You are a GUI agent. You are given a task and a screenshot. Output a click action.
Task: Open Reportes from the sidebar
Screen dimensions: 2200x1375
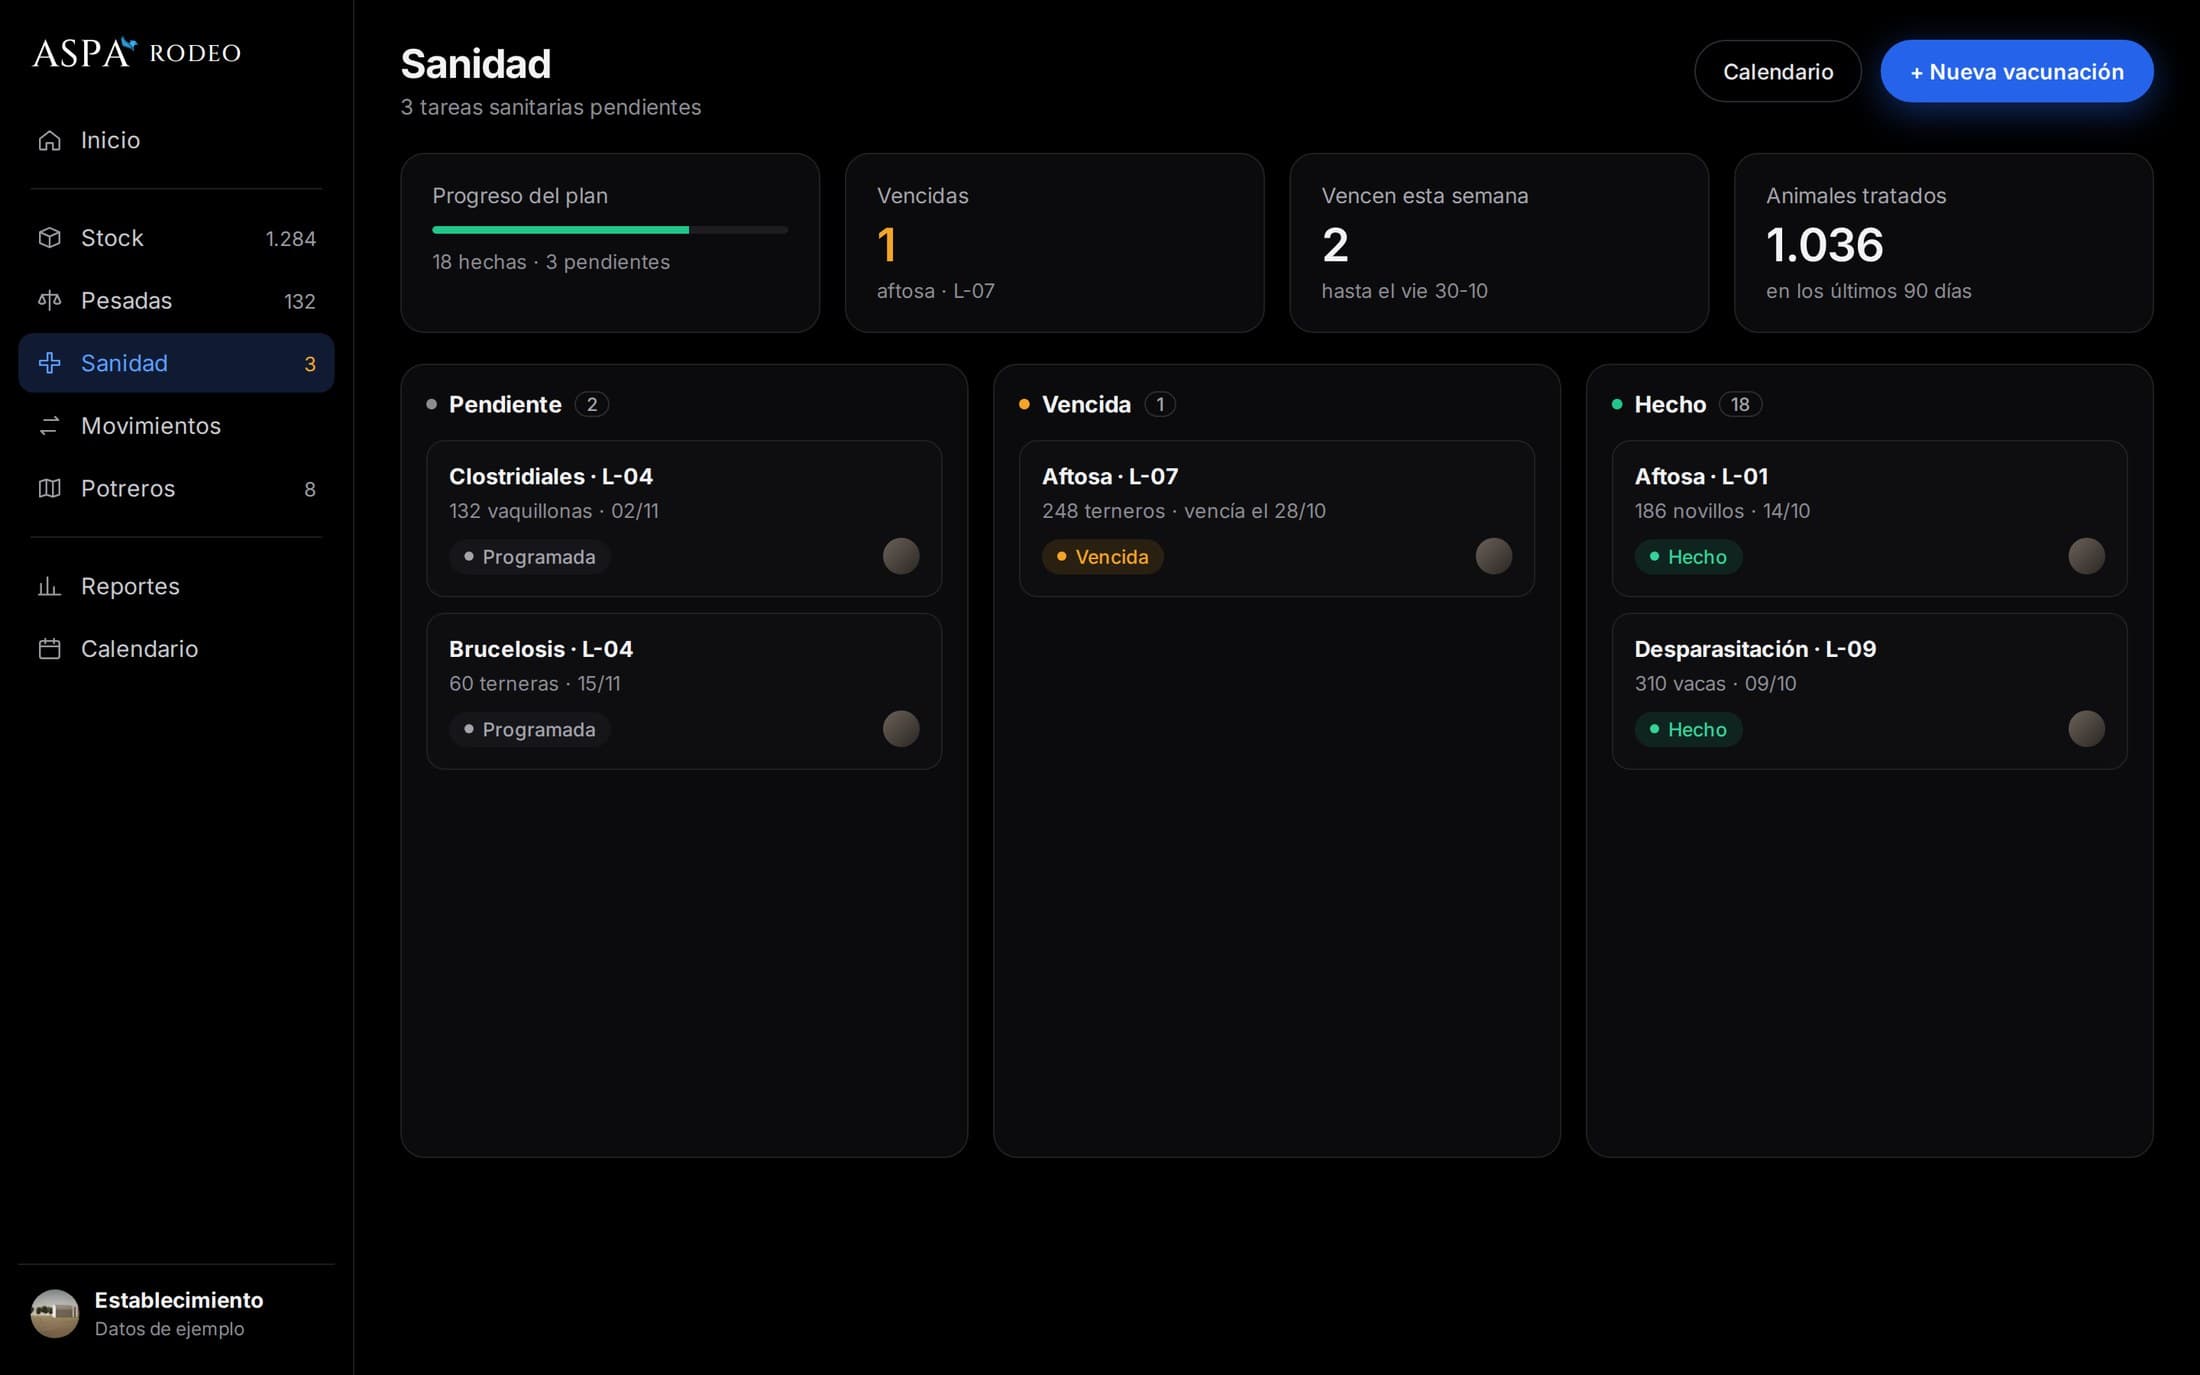click(176, 586)
